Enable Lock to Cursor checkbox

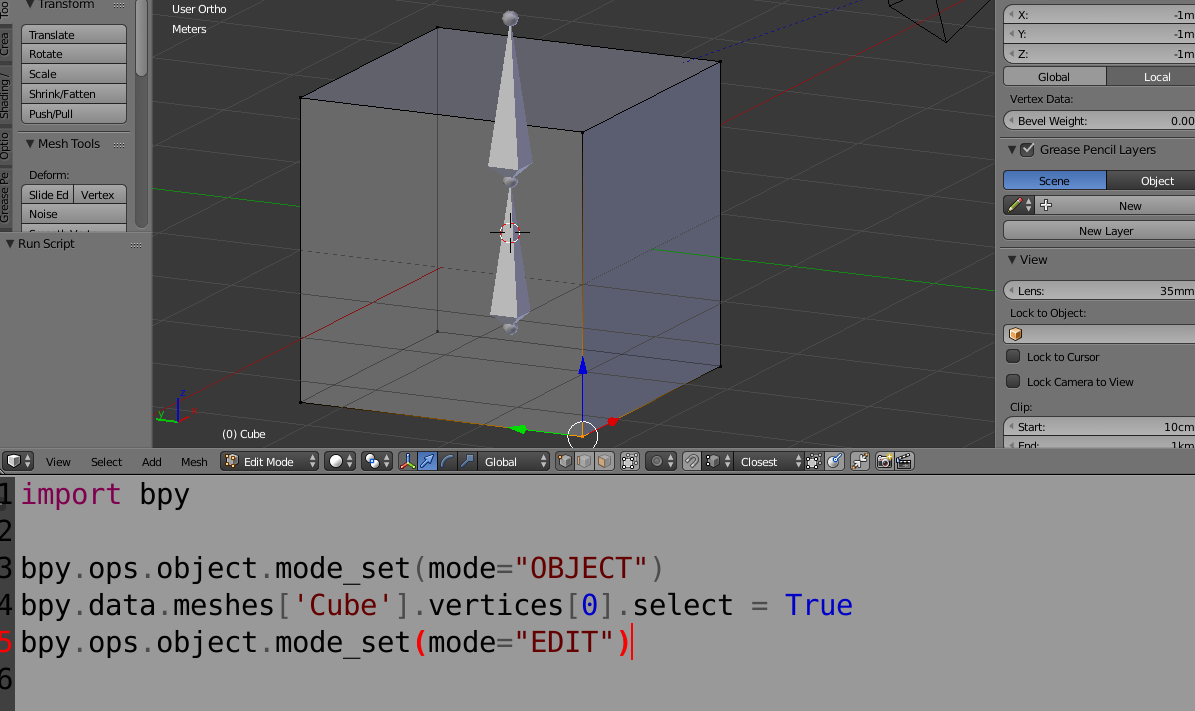tap(1014, 357)
